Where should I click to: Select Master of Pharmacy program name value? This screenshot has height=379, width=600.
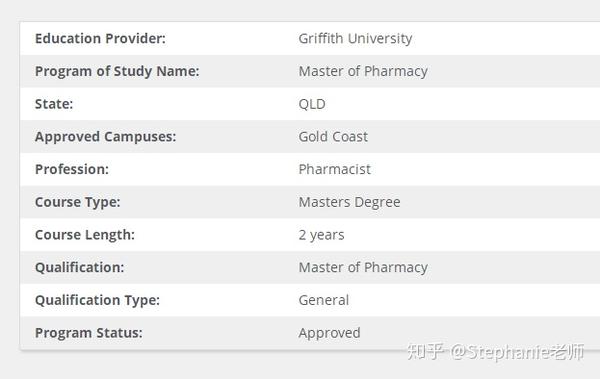pos(363,71)
